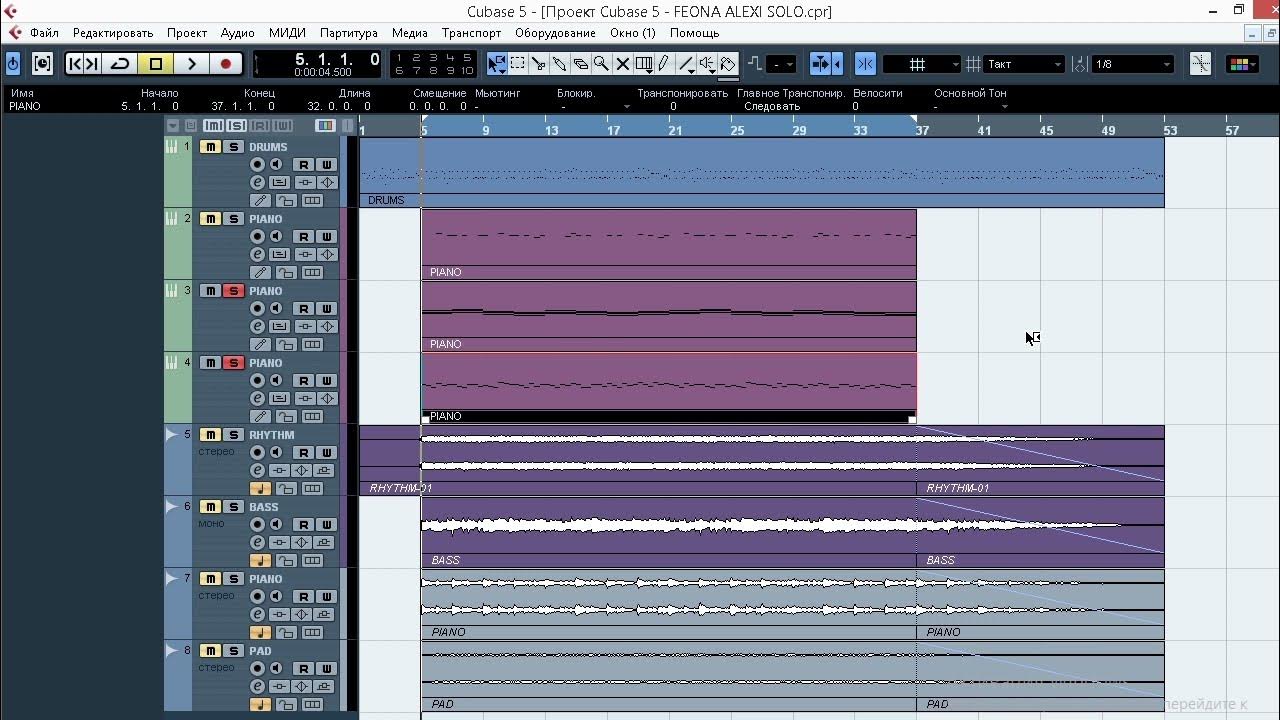The image size is (1280, 720).
Task: Select the Line tool
Action: [686, 63]
